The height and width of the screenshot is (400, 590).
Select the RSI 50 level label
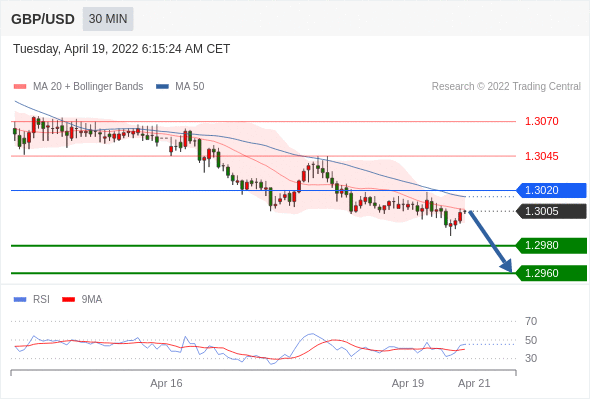point(531,340)
